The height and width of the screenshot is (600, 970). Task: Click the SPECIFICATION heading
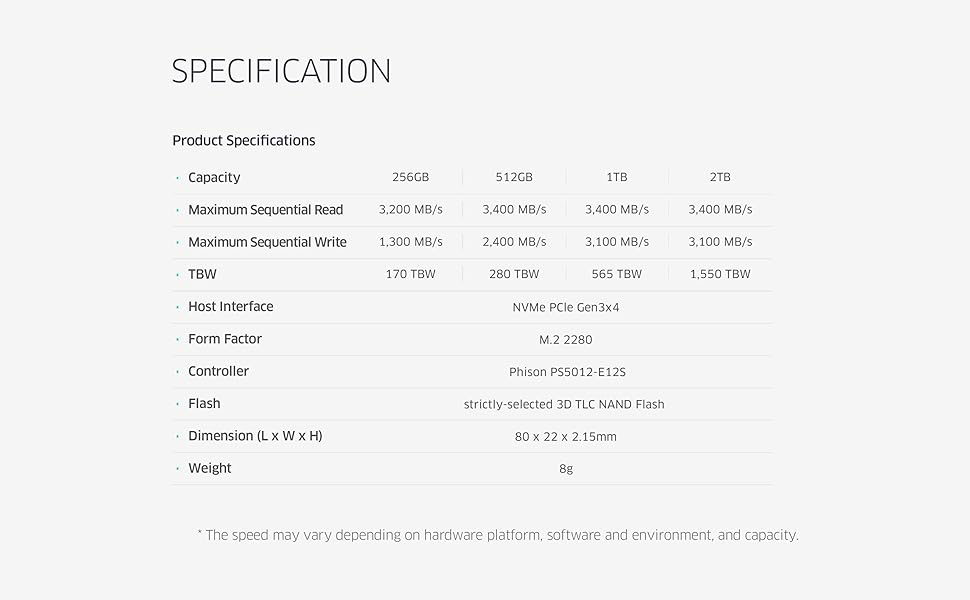(x=281, y=71)
